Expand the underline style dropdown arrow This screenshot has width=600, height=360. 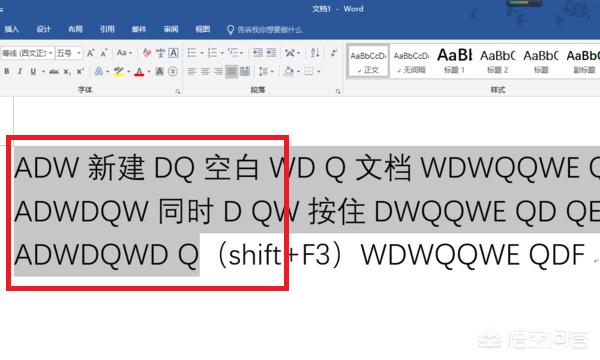pos(43,71)
